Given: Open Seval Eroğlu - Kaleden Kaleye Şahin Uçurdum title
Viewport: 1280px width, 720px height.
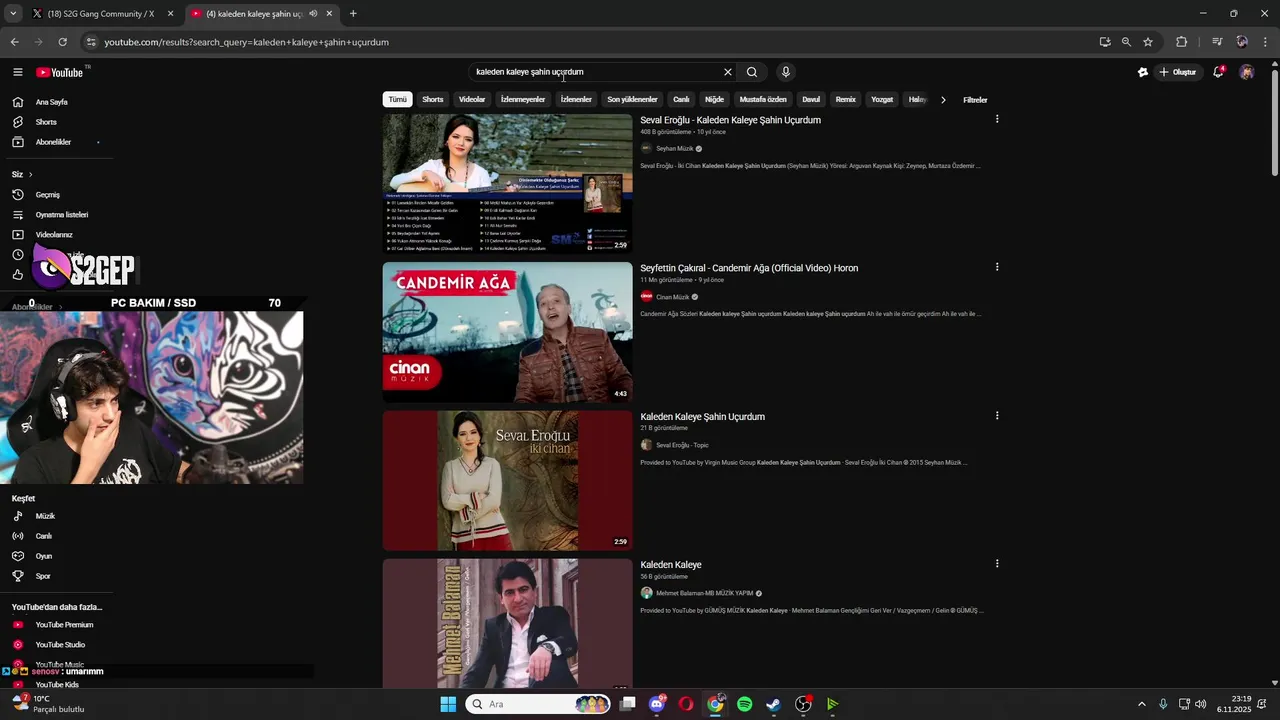Looking at the screenshot, I should (x=730, y=120).
